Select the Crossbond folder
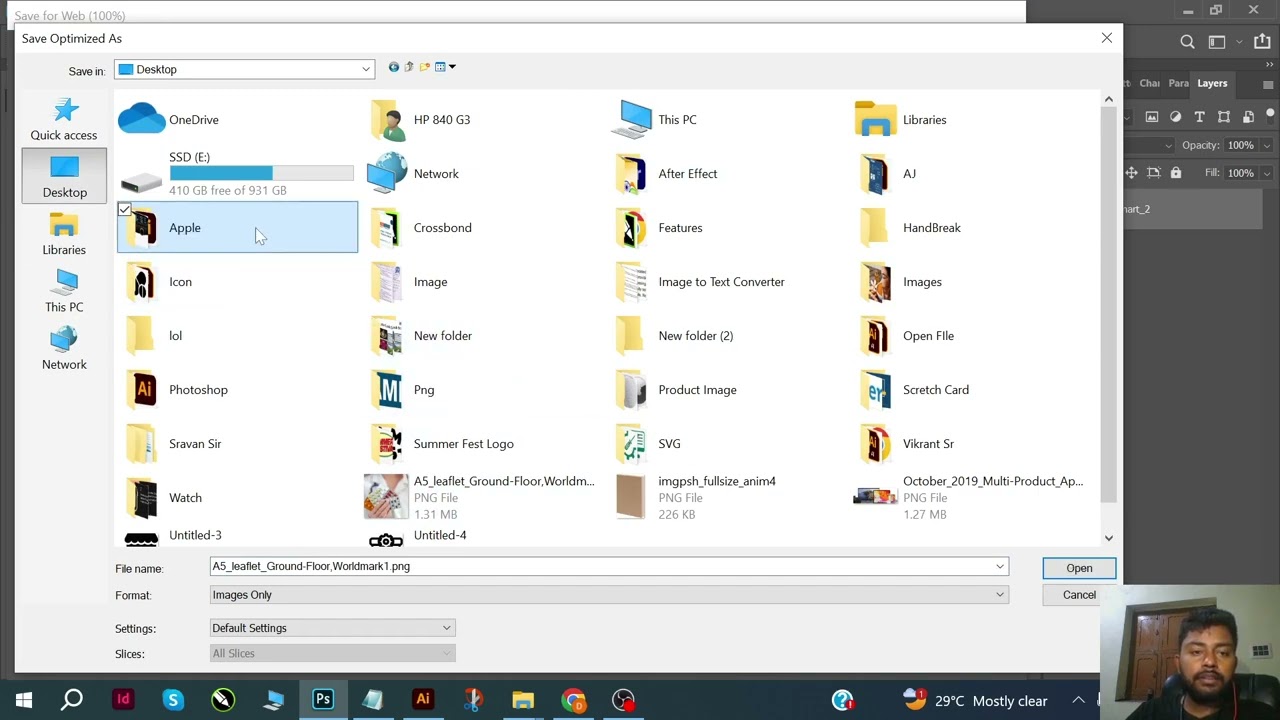This screenshot has width=1280, height=720. pyautogui.click(x=421, y=228)
